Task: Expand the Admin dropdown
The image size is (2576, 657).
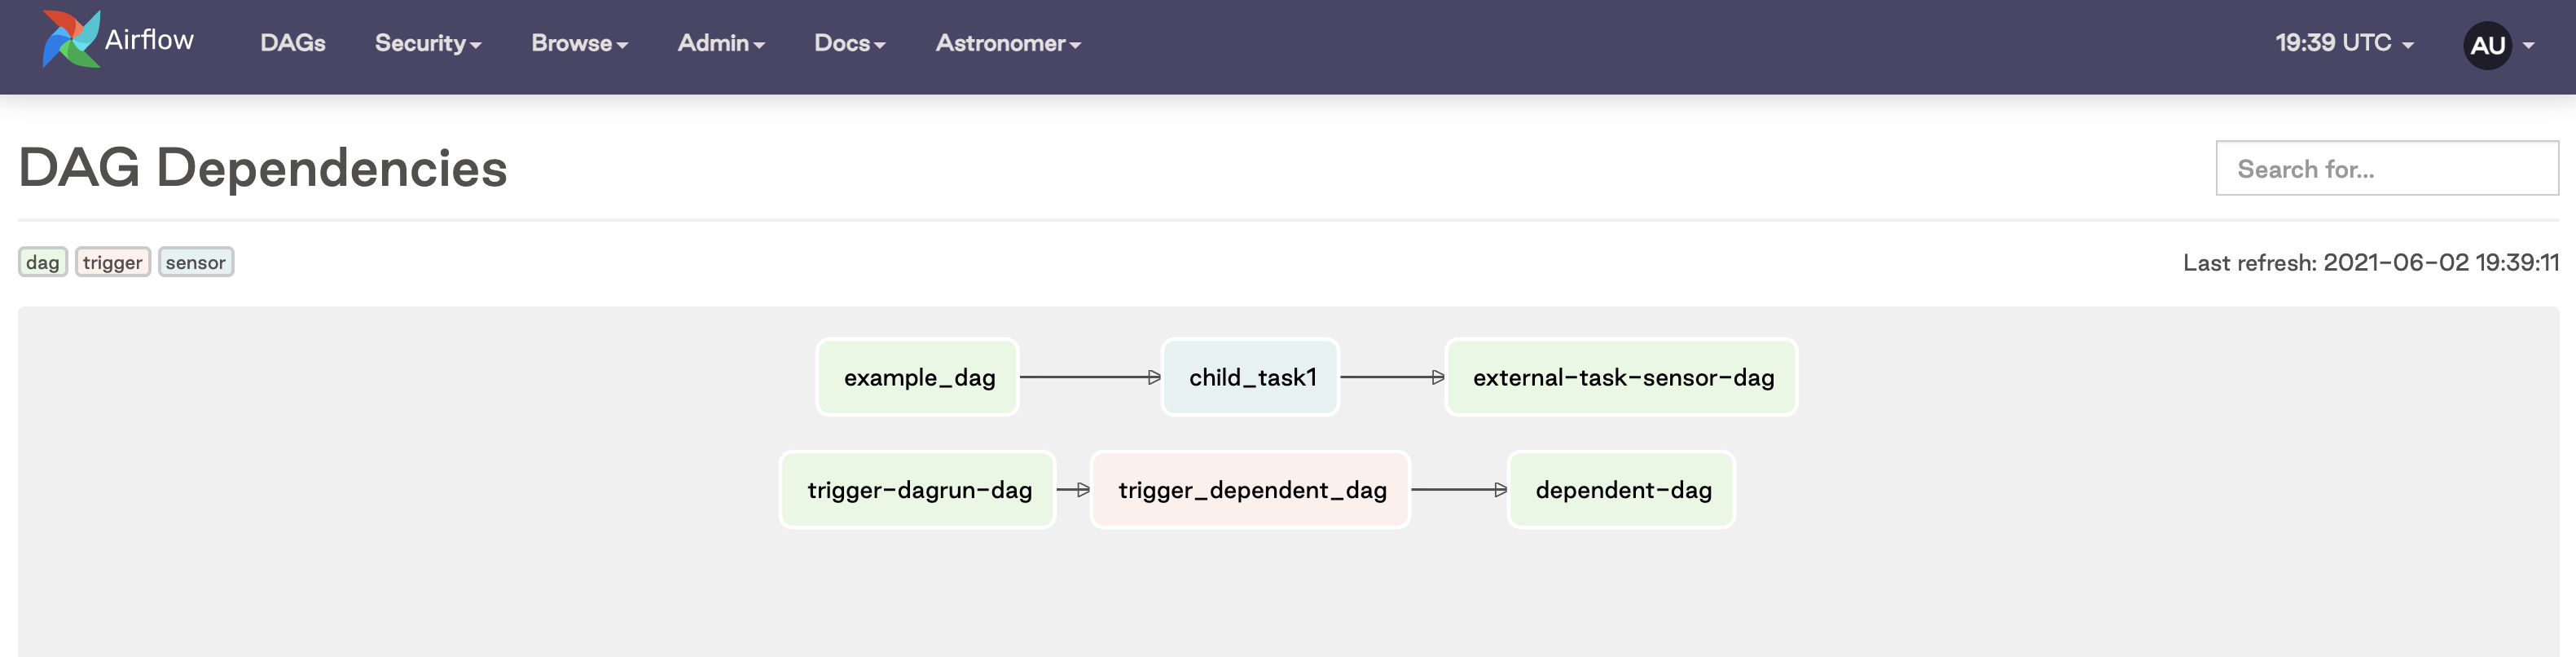Action: coord(720,43)
